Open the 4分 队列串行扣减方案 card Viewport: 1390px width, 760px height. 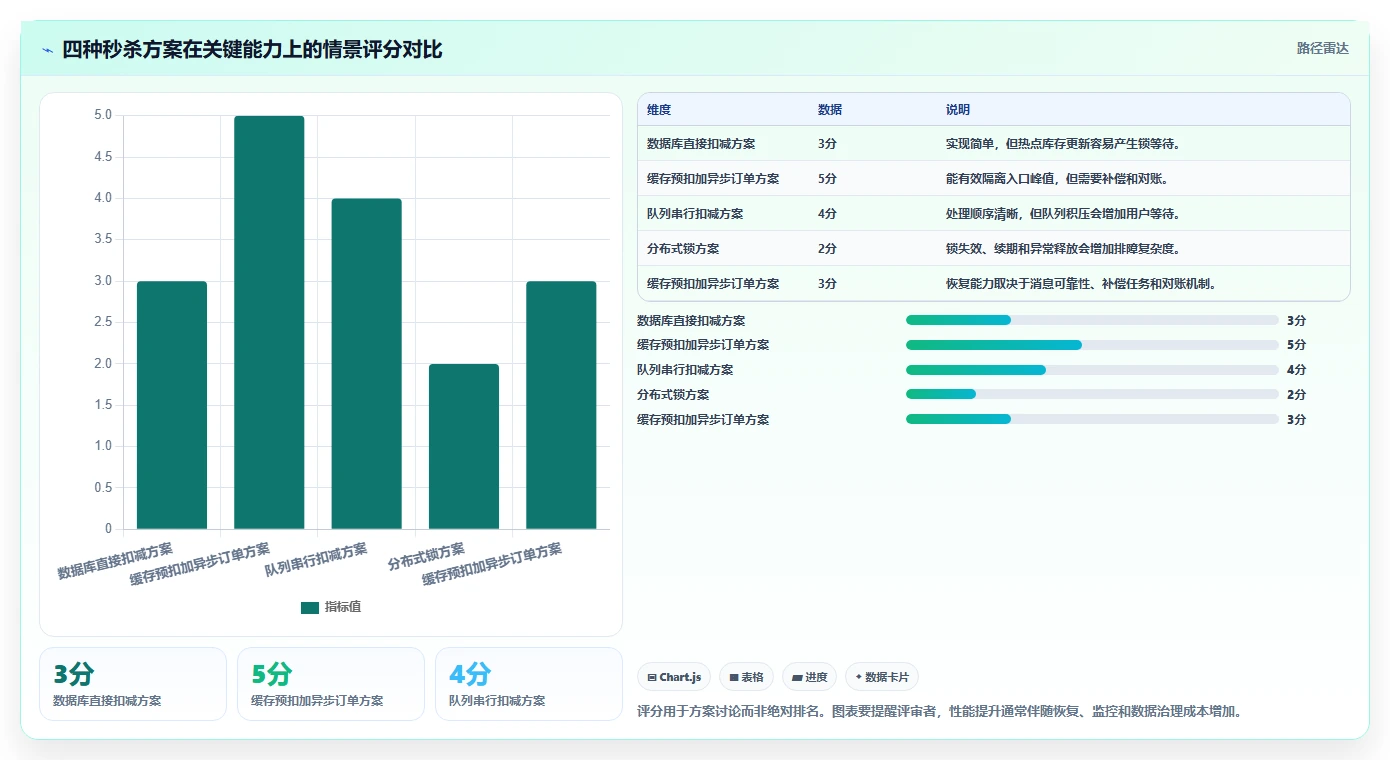tap(529, 684)
